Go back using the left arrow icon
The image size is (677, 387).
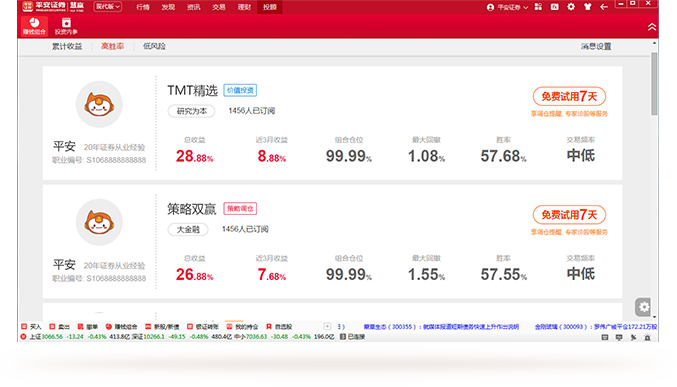coord(604,7)
